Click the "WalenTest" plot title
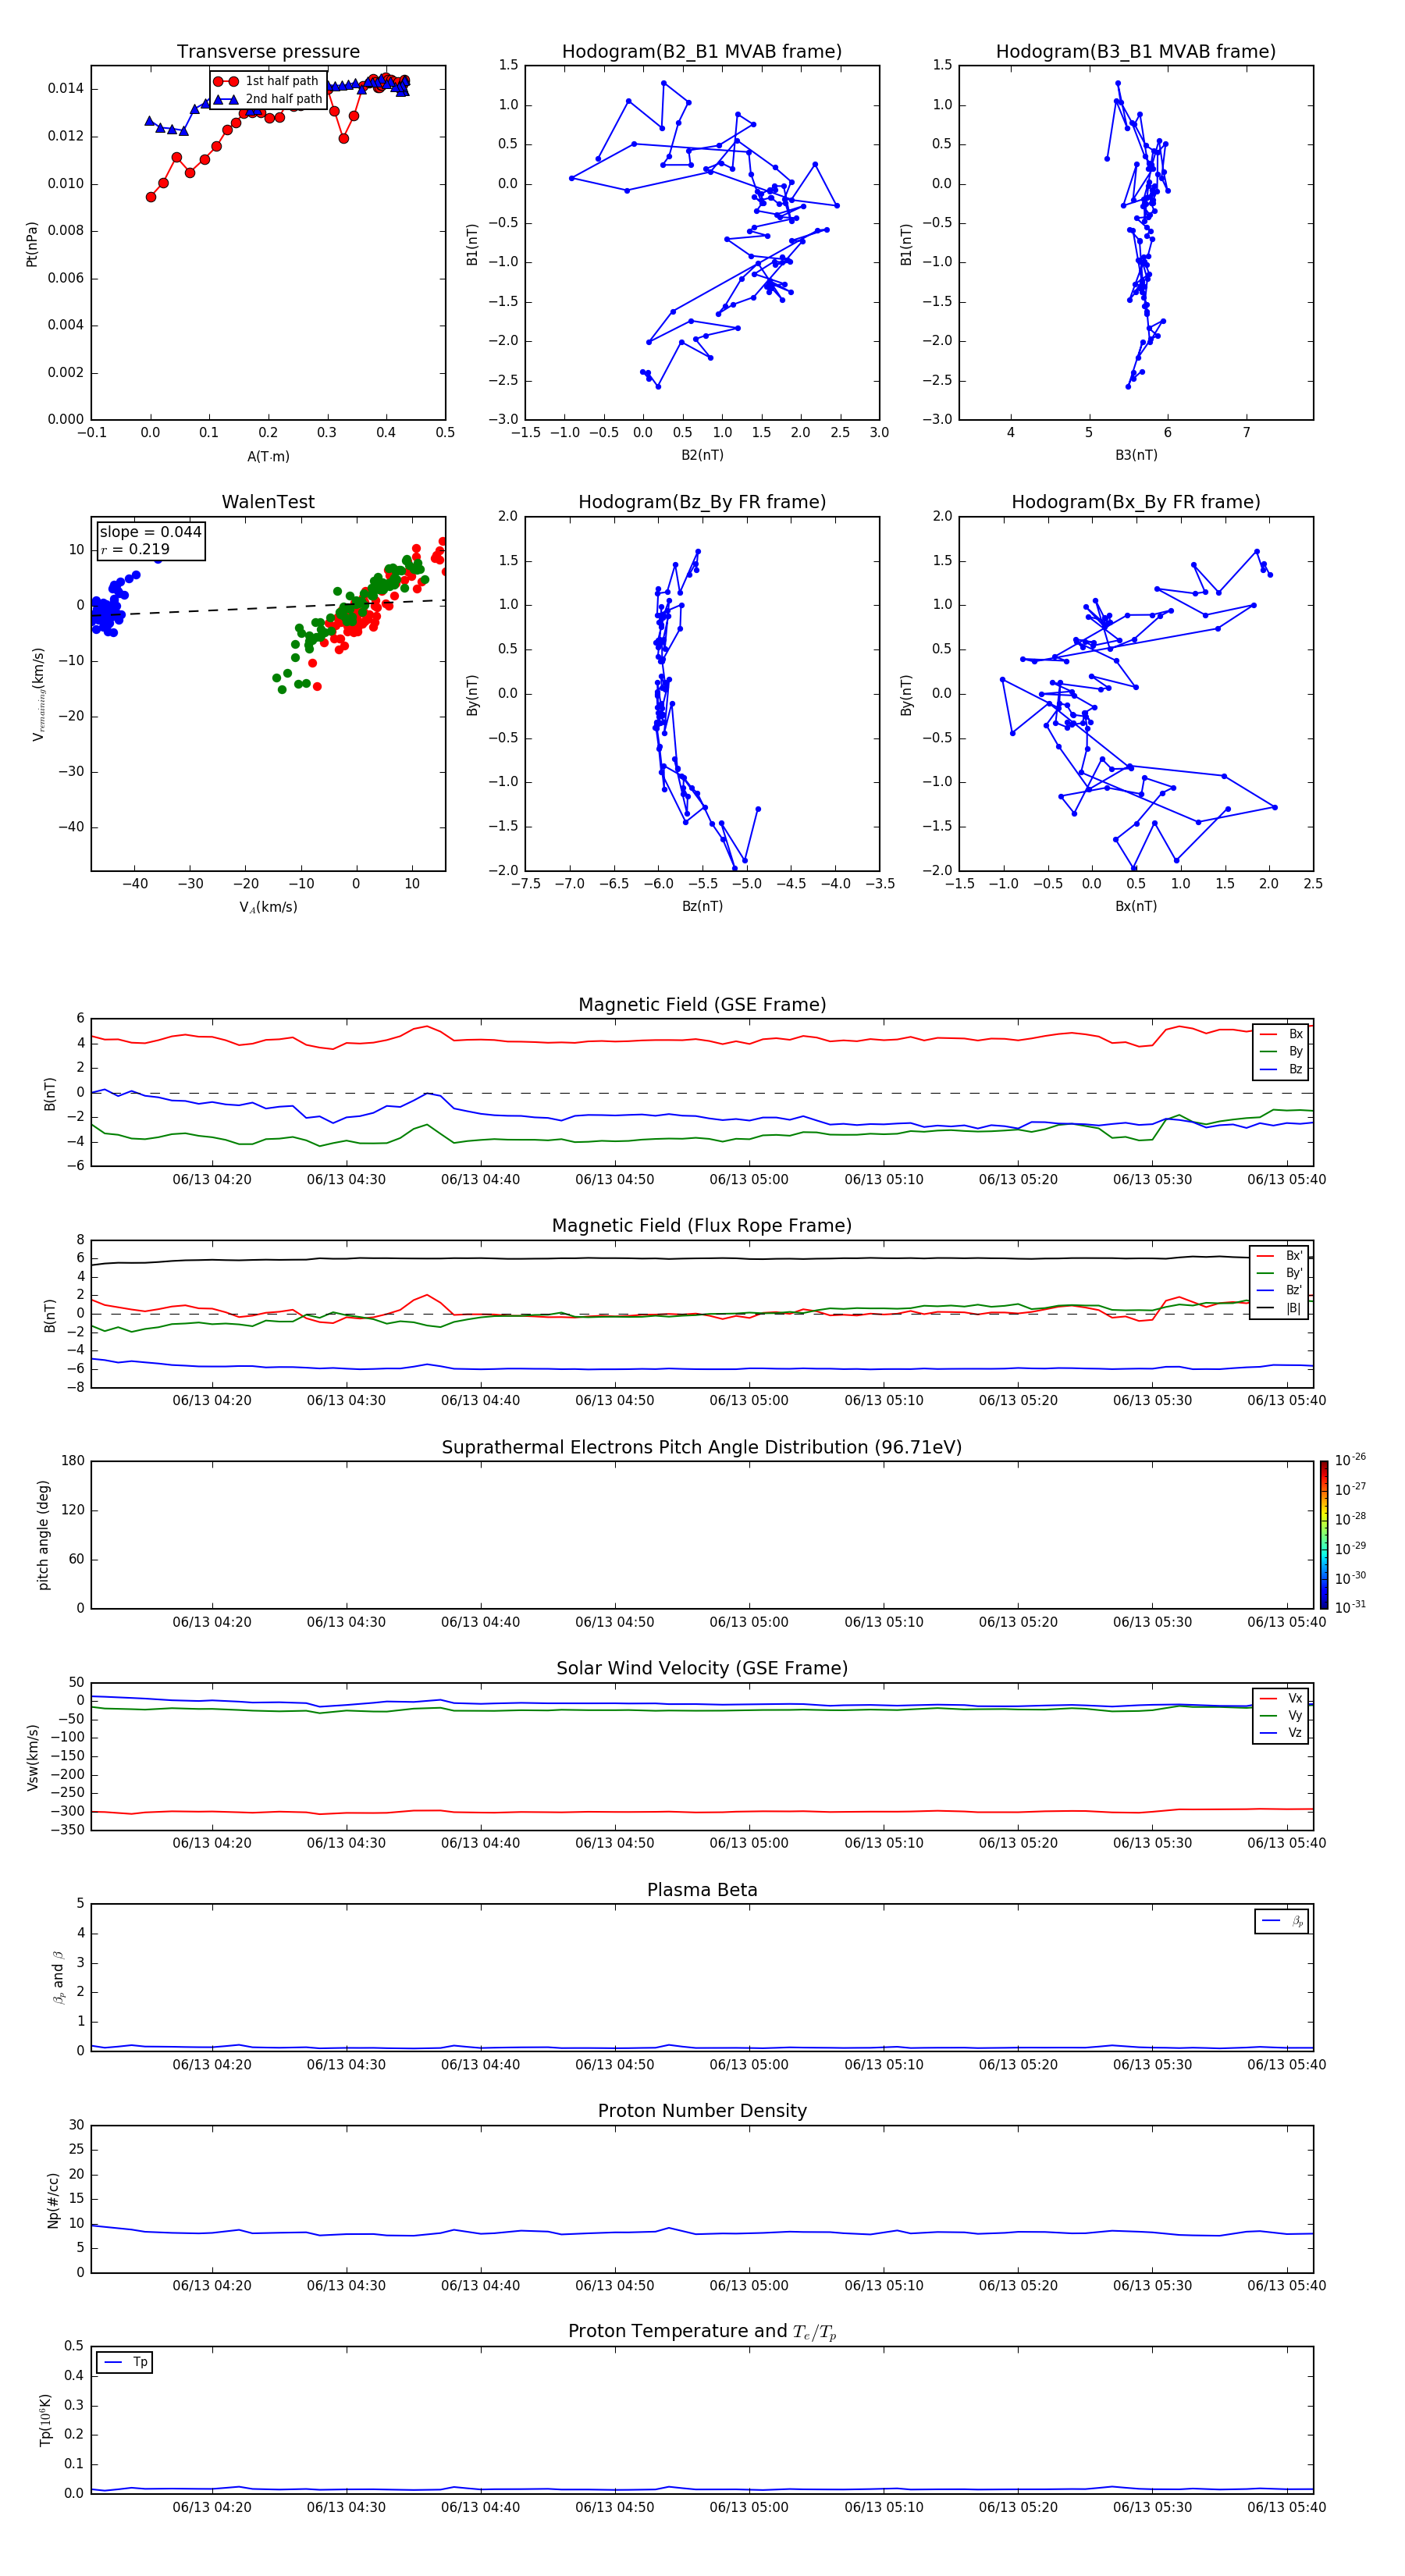 268,502
